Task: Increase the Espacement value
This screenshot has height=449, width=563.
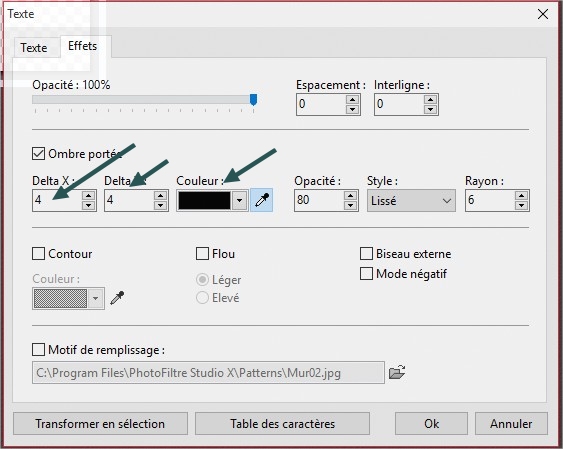Action: coord(353,99)
